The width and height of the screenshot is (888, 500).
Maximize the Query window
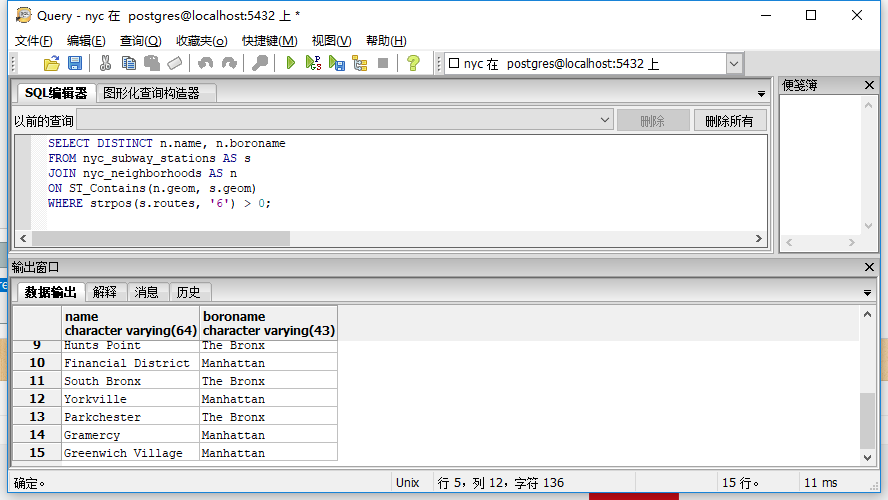(811, 15)
